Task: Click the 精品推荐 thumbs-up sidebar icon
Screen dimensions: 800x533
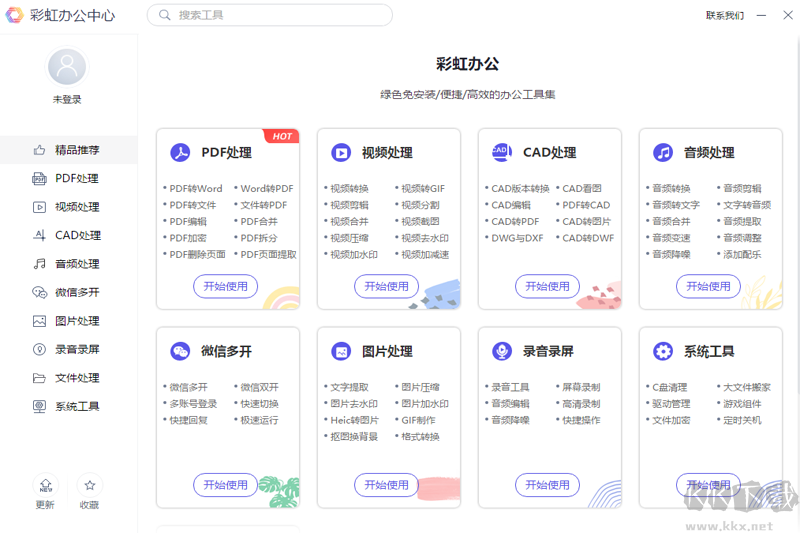Action: click(x=39, y=150)
